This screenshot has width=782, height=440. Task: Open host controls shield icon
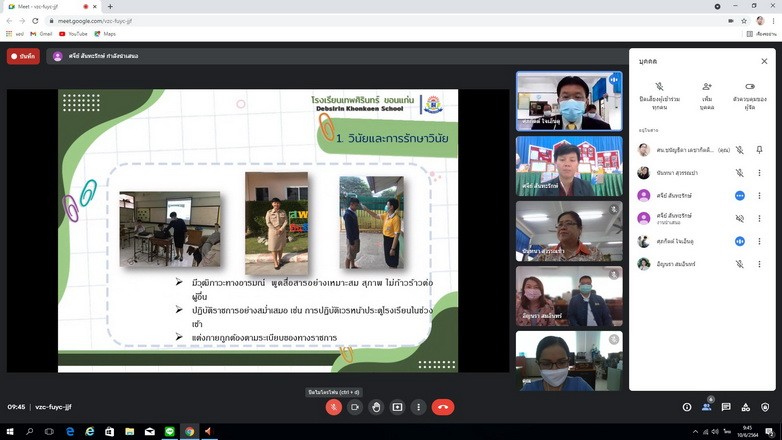pyautogui.click(x=765, y=407)
